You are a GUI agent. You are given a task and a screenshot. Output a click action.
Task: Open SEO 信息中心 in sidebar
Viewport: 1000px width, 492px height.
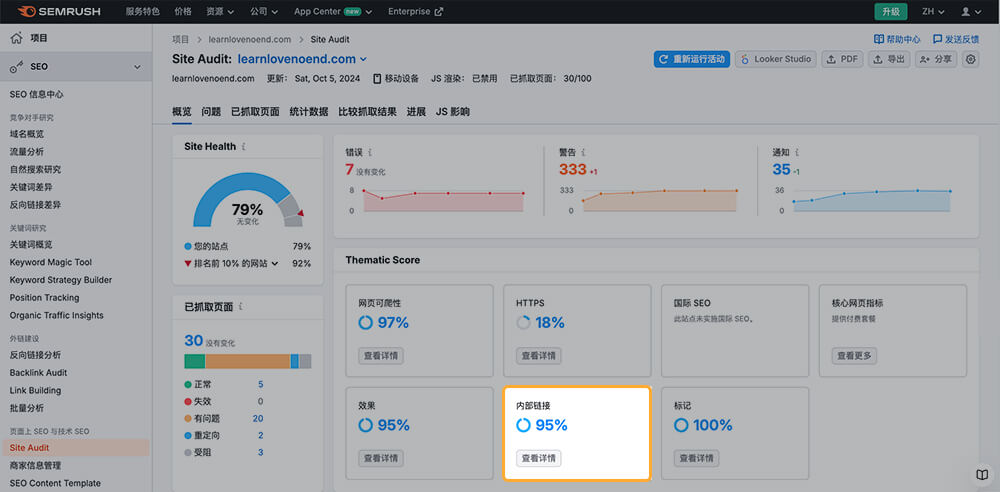(x=36, y=94)
